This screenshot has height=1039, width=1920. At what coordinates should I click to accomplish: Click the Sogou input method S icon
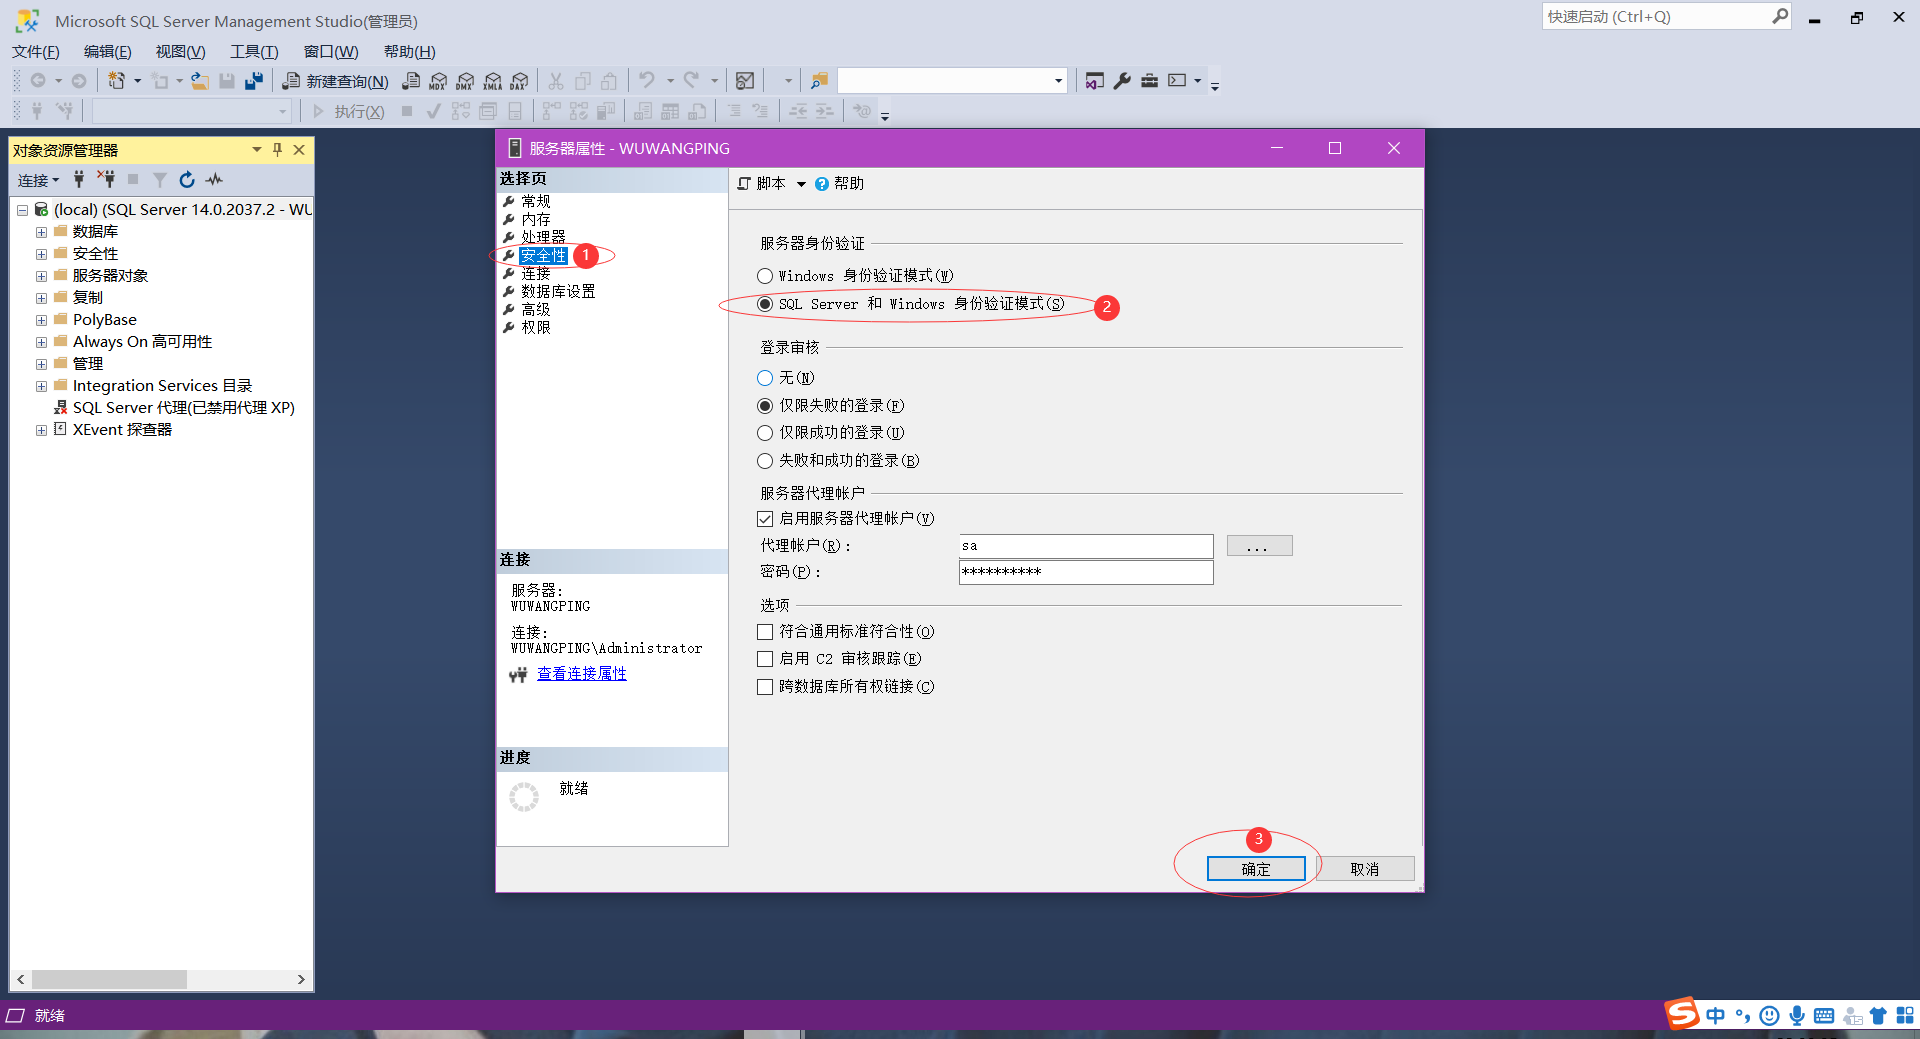pos(1682,1014)
